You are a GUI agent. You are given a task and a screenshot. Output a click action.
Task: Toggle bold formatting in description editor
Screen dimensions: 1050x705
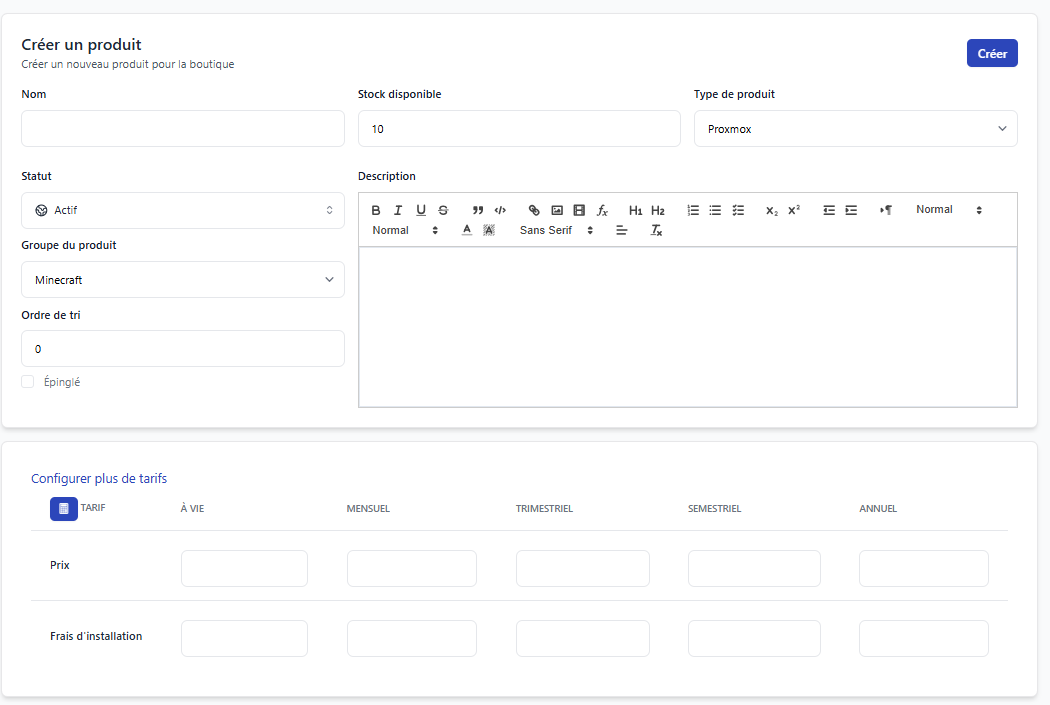coord(376,210)
